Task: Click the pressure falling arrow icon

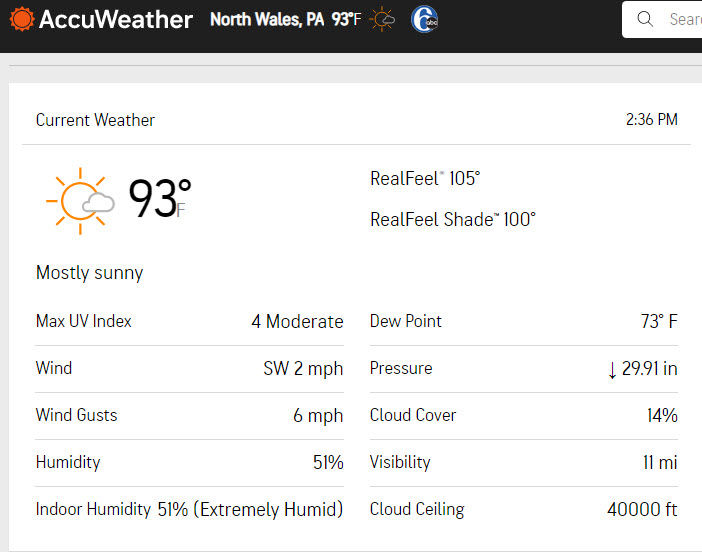Action: 612,370
